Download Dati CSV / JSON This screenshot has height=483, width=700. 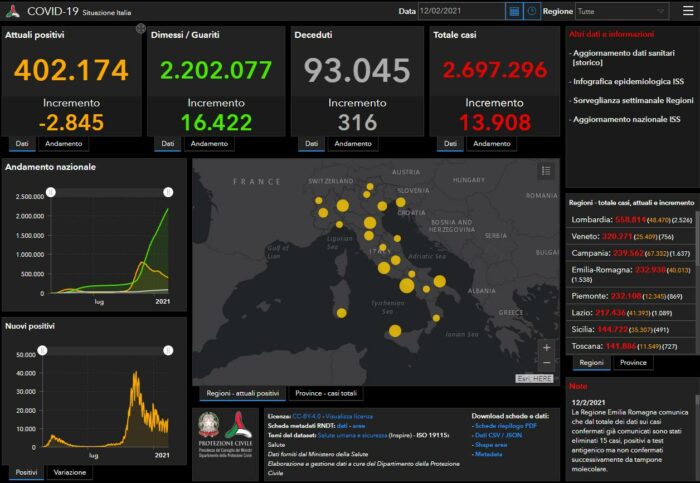pyautogui.click(x=498, y=435)
